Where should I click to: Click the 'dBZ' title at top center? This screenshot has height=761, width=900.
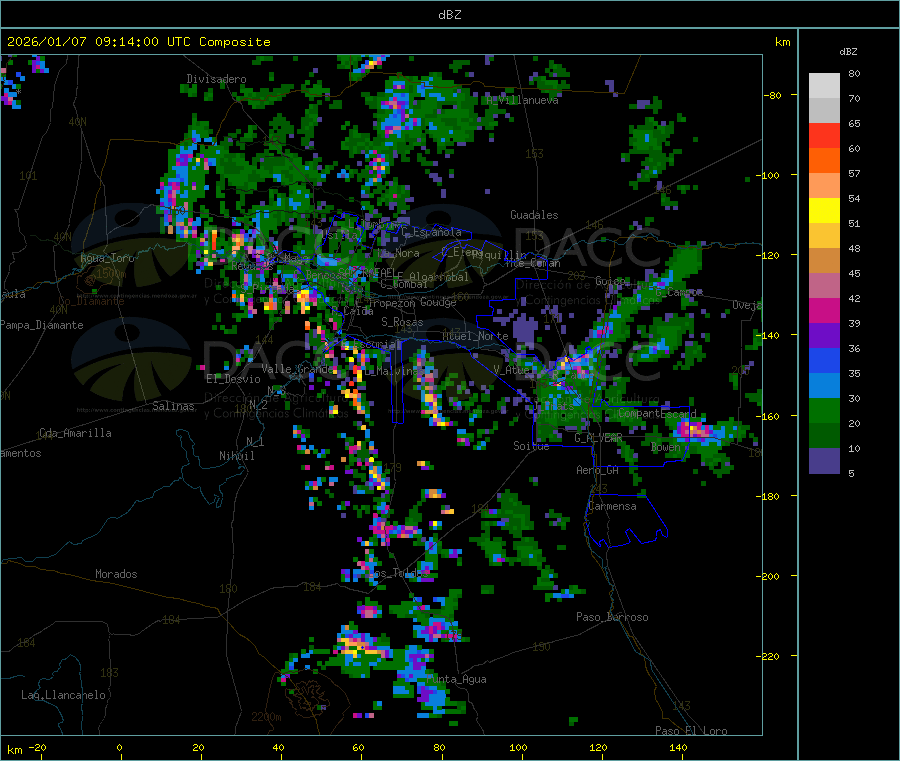449,15
